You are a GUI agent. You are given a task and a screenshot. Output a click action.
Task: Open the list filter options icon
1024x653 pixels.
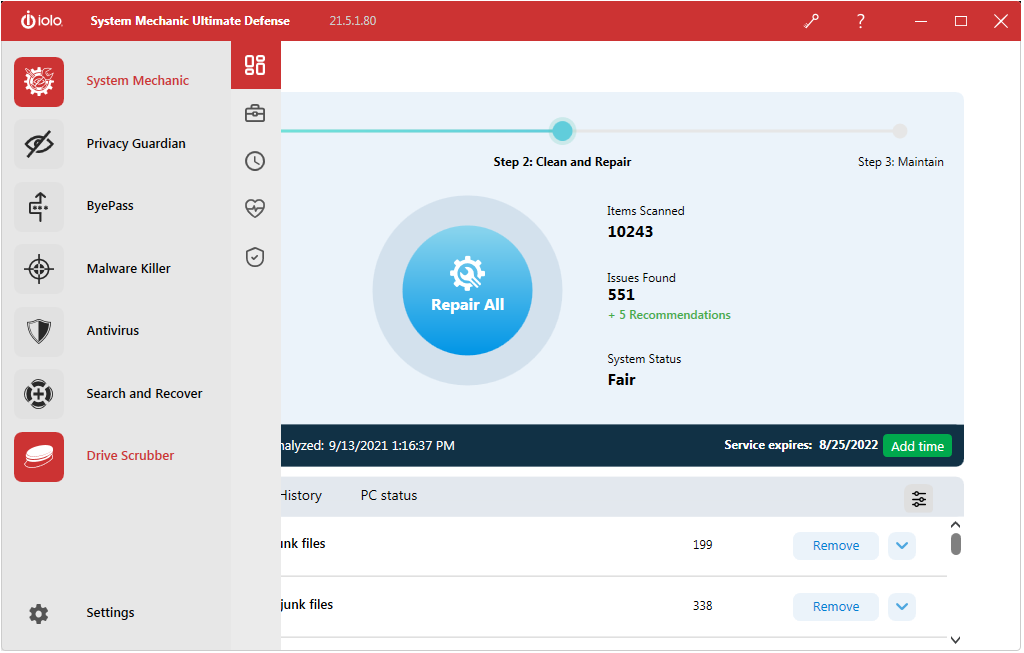click(x=918, y=498)
